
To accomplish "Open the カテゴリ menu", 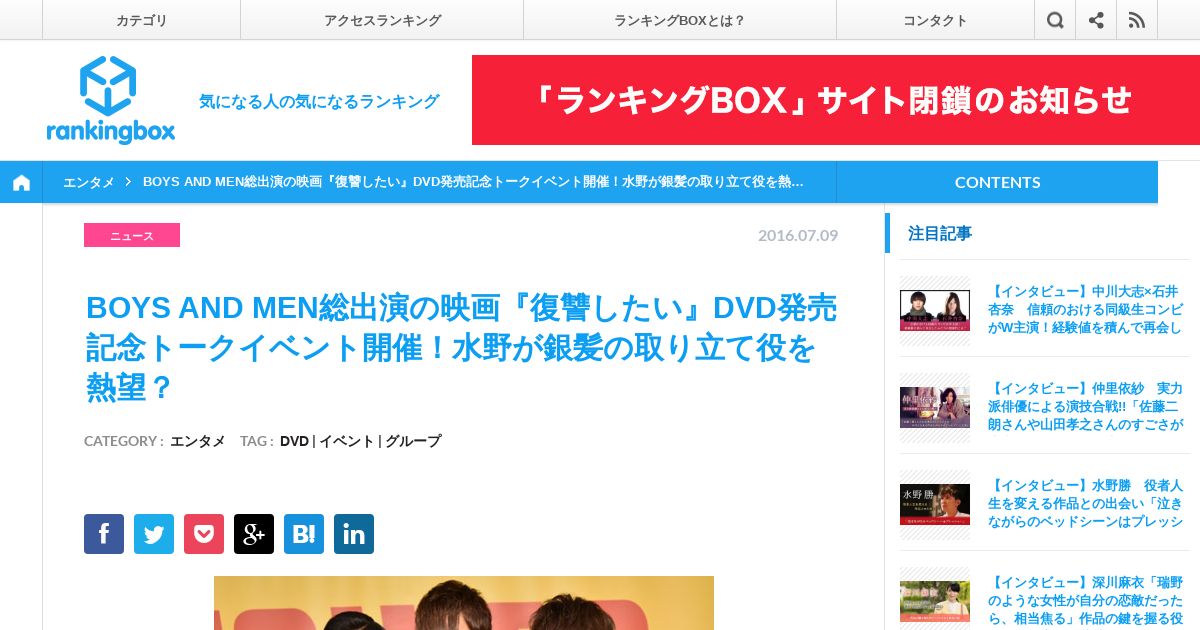I will pyautogui.click(x=141, y=20).
